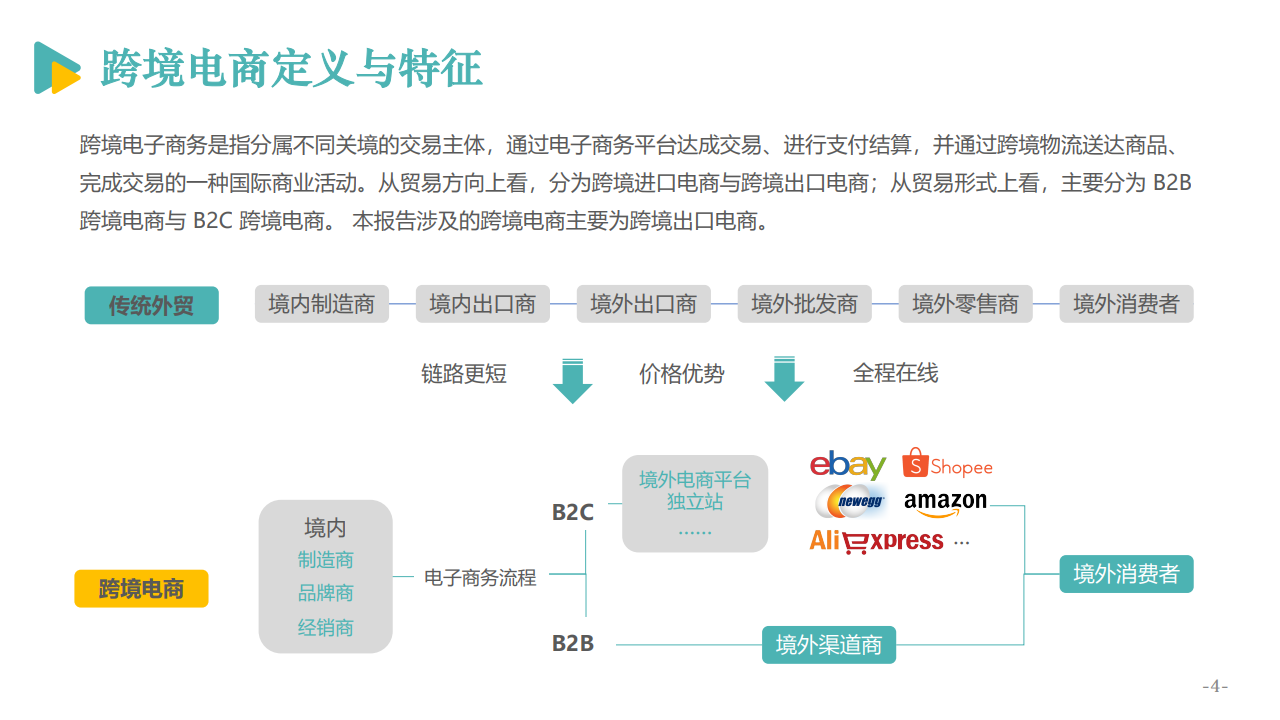The image size is (1280, 720).
Task: Click the 电子商务流程 text
Action: tap(480, 577)
